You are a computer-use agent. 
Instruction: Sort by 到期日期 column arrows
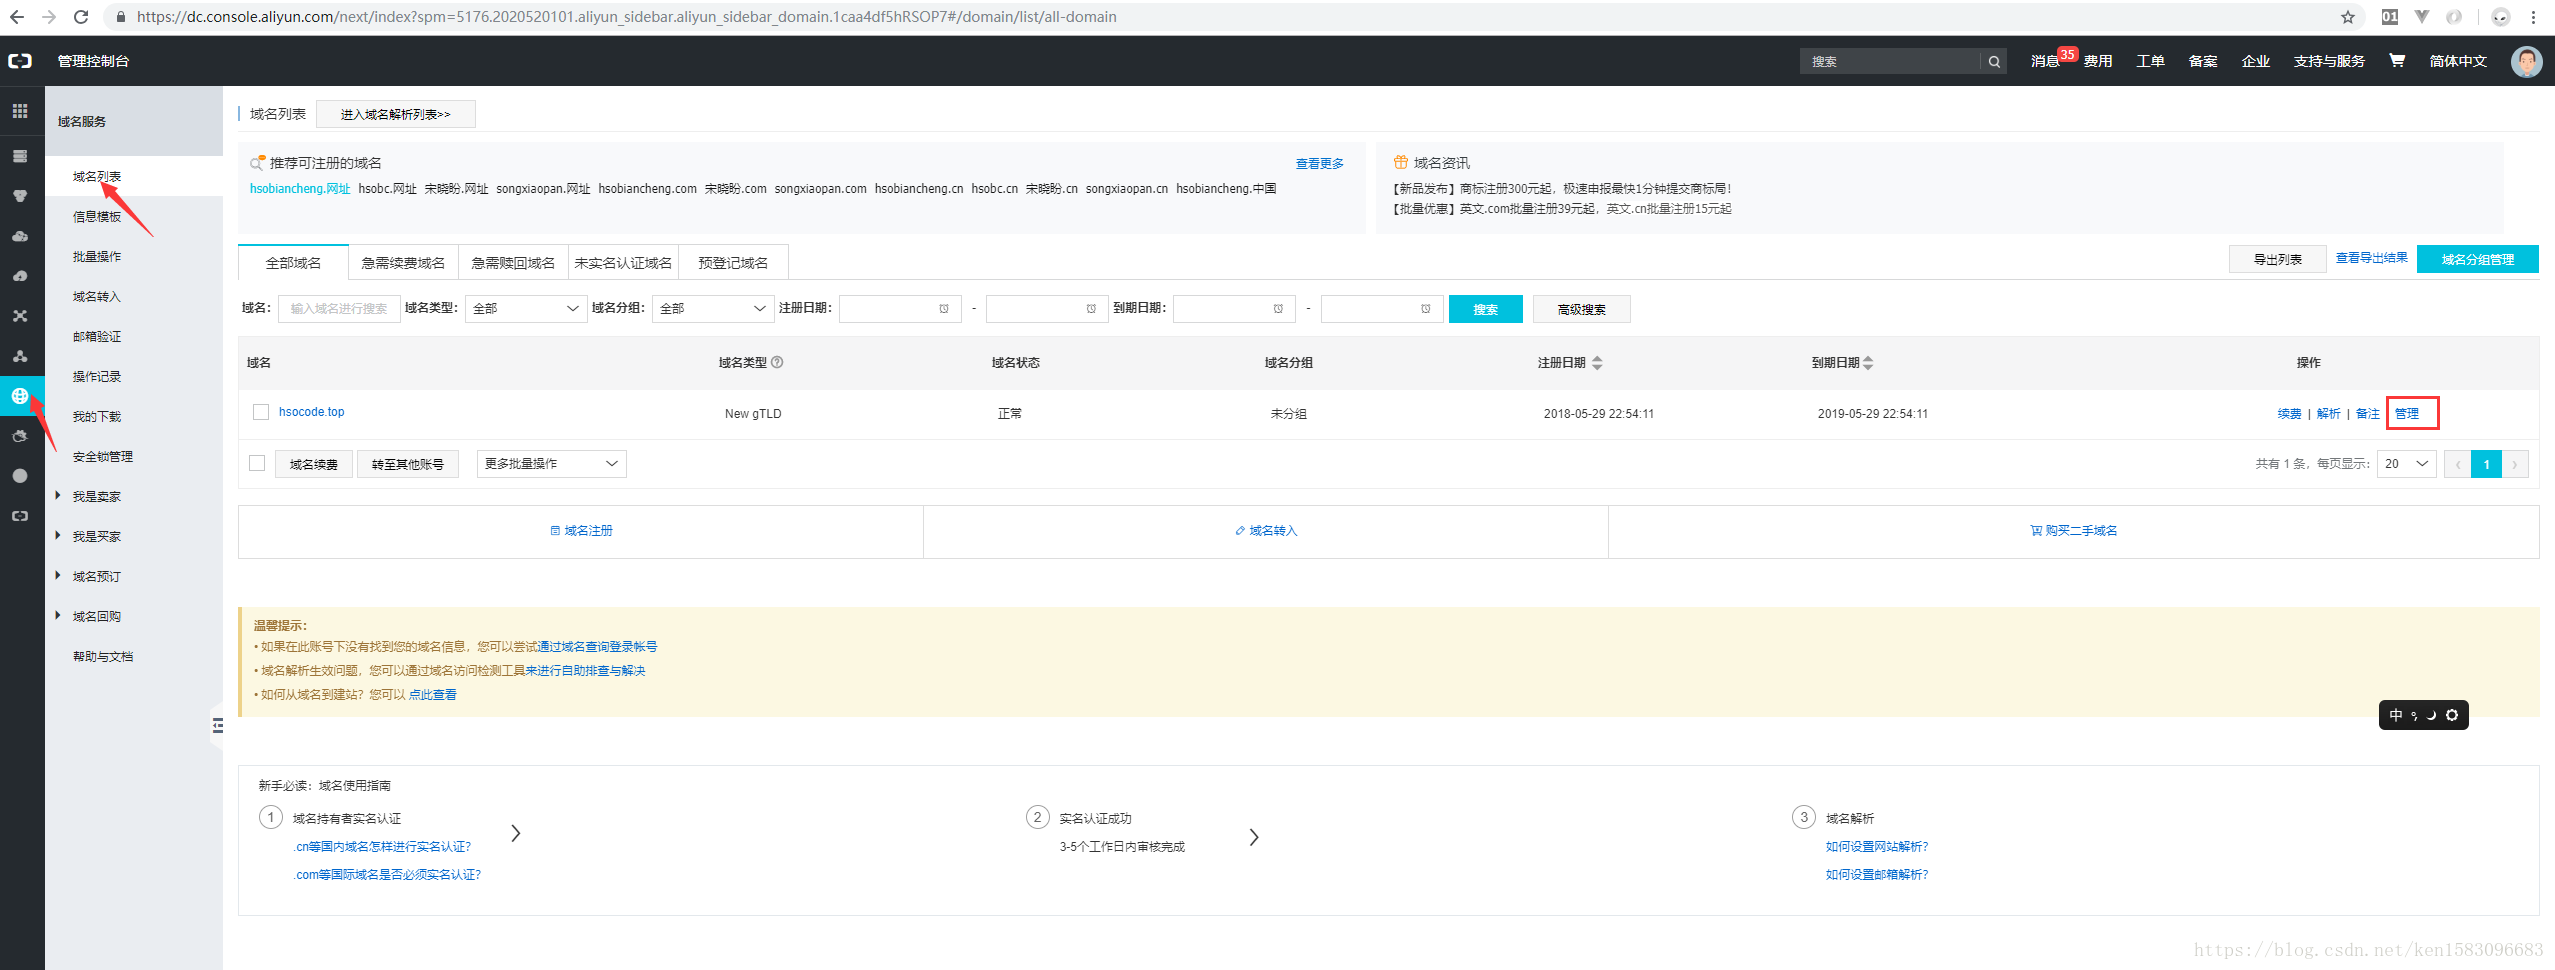1868,363
